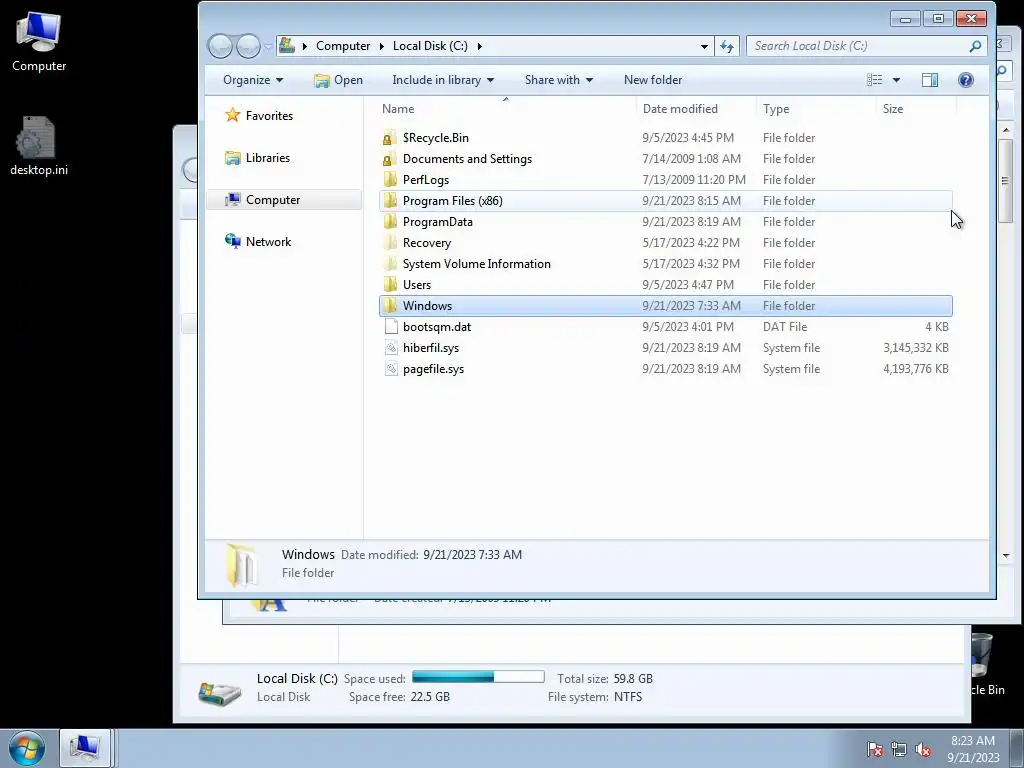
Task: Click the network tray icon
Action: [x=899, y=749]
